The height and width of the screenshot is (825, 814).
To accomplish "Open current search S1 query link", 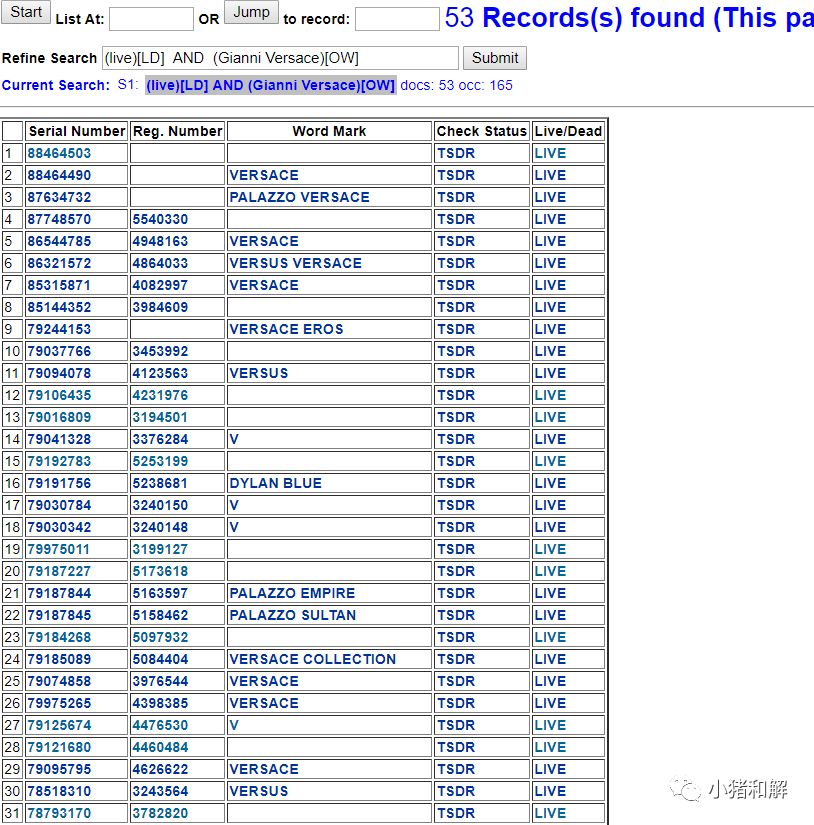I will [270, 85].
